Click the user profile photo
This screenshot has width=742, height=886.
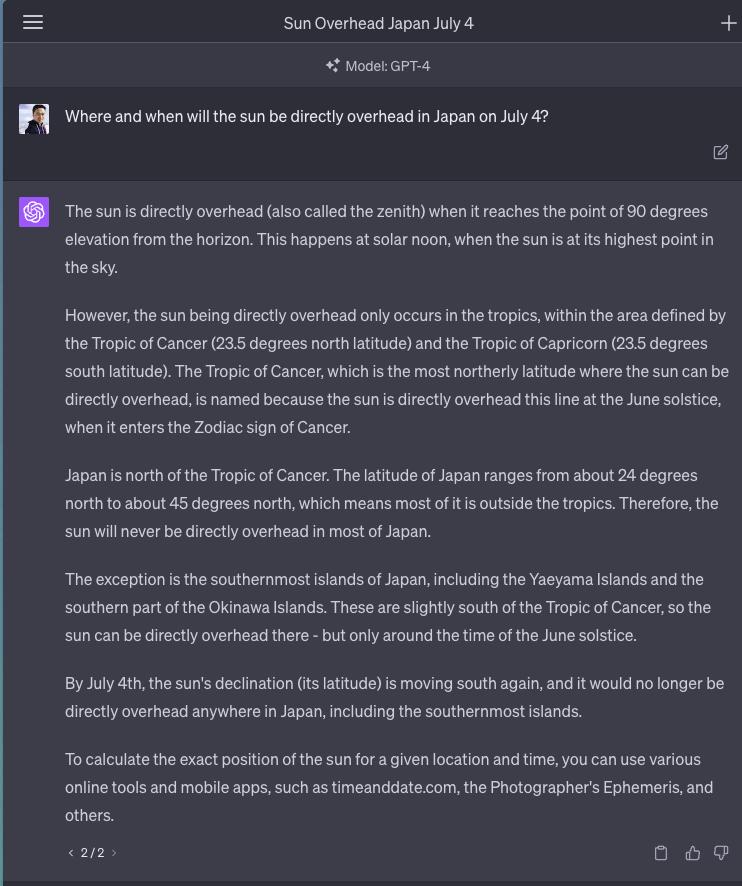click(34, 119)
